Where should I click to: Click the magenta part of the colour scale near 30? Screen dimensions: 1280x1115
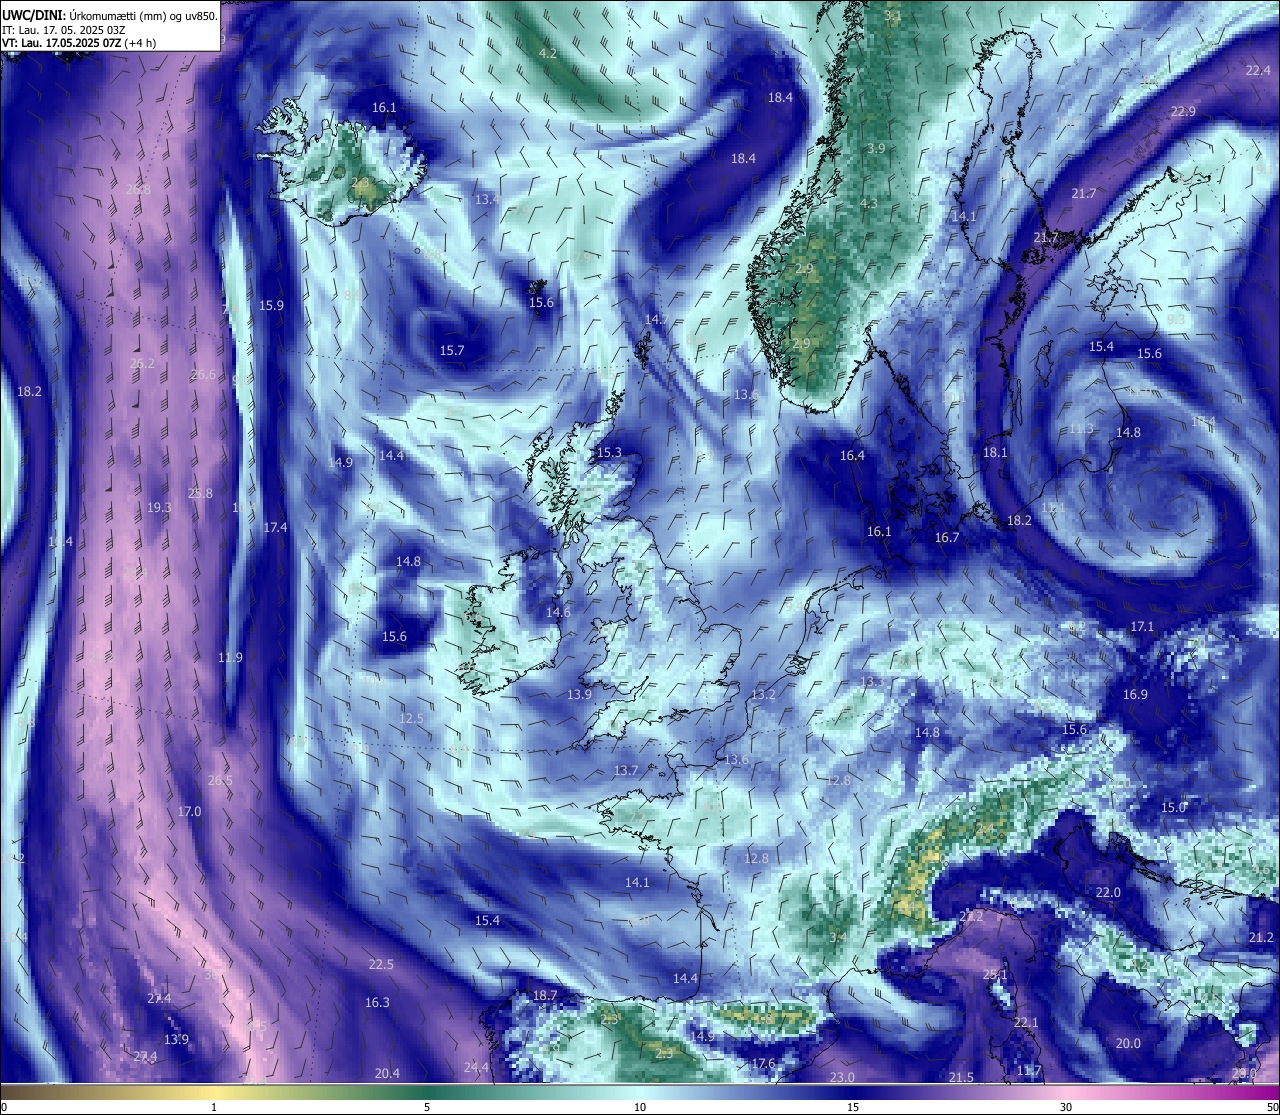click(1066, 1091)
